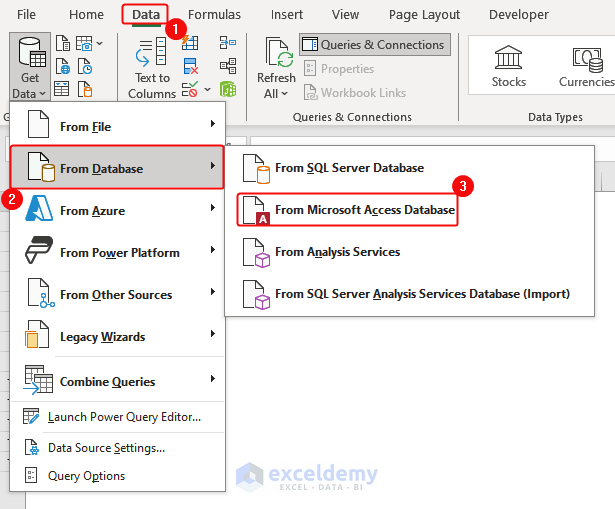
Task: Open Data Source Settings
Action: [x=117, y=447]
